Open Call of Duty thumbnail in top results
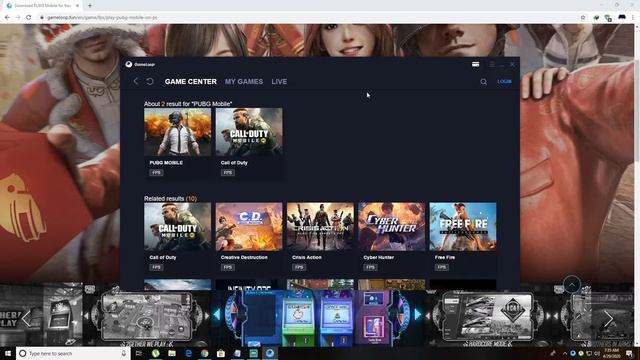This screenshot has width=640, height=360. click(249, 132)
